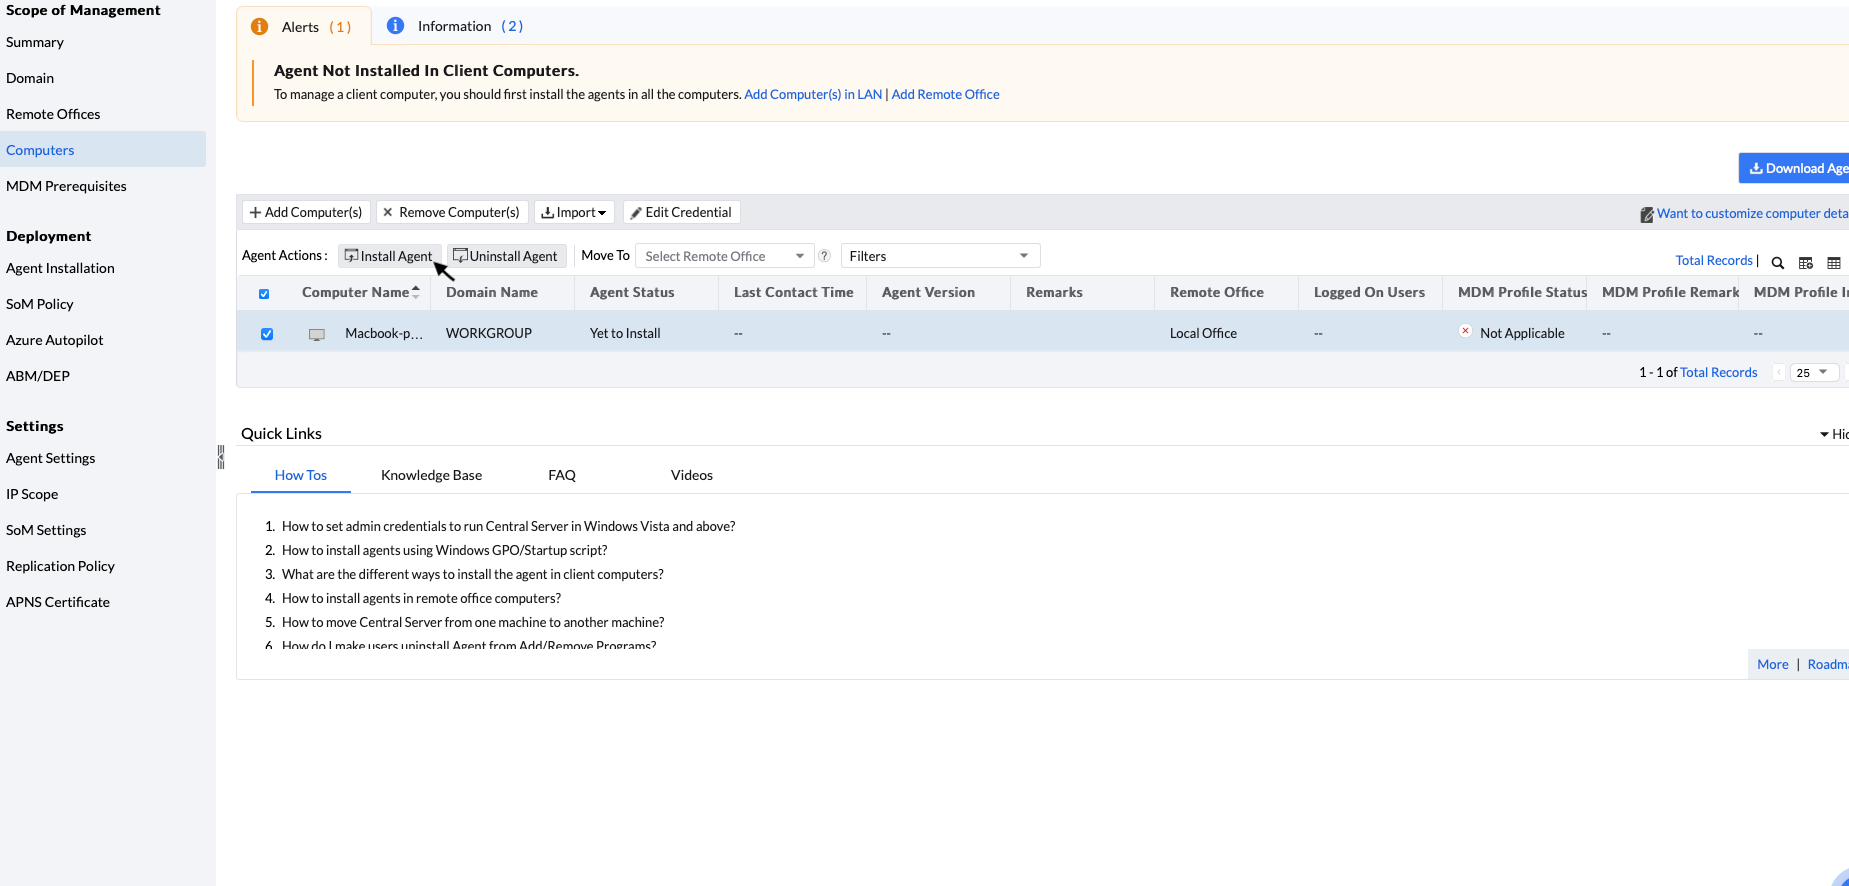Open the Select Remote Office dropdown
This screenshot has width=1849, height=886.
(x=725, y=256)
